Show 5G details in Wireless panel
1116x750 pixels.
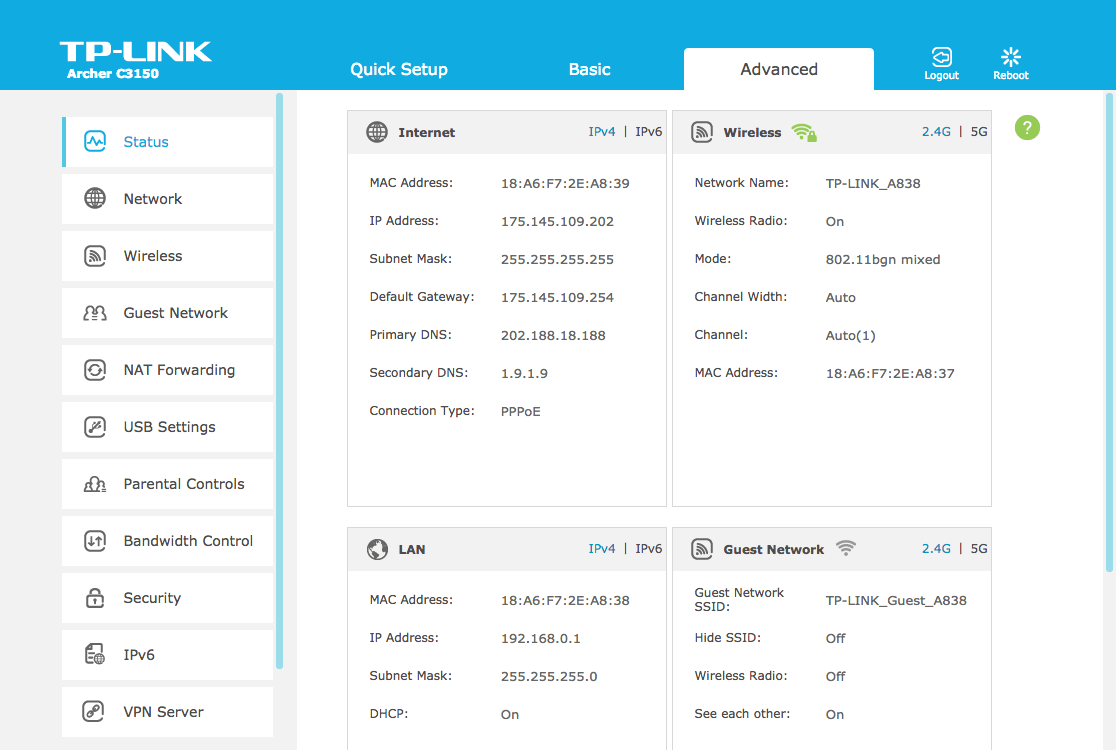point(979,132)
